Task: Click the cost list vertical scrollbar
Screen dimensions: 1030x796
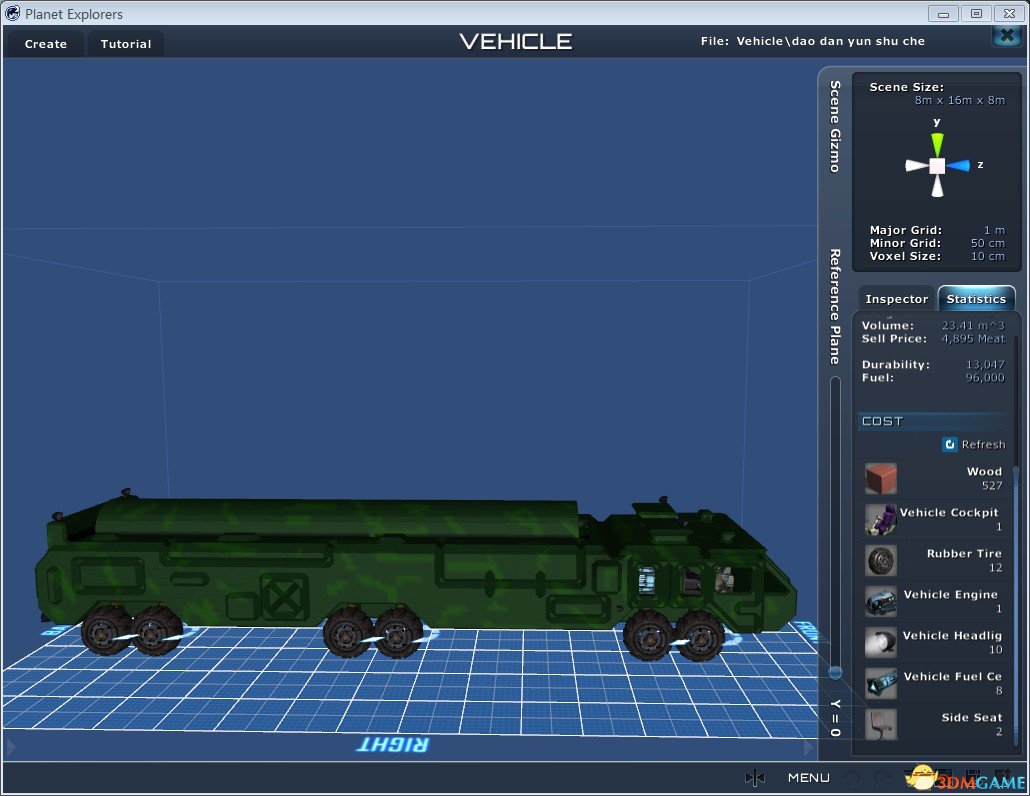Action: (x=1016, y=604)
